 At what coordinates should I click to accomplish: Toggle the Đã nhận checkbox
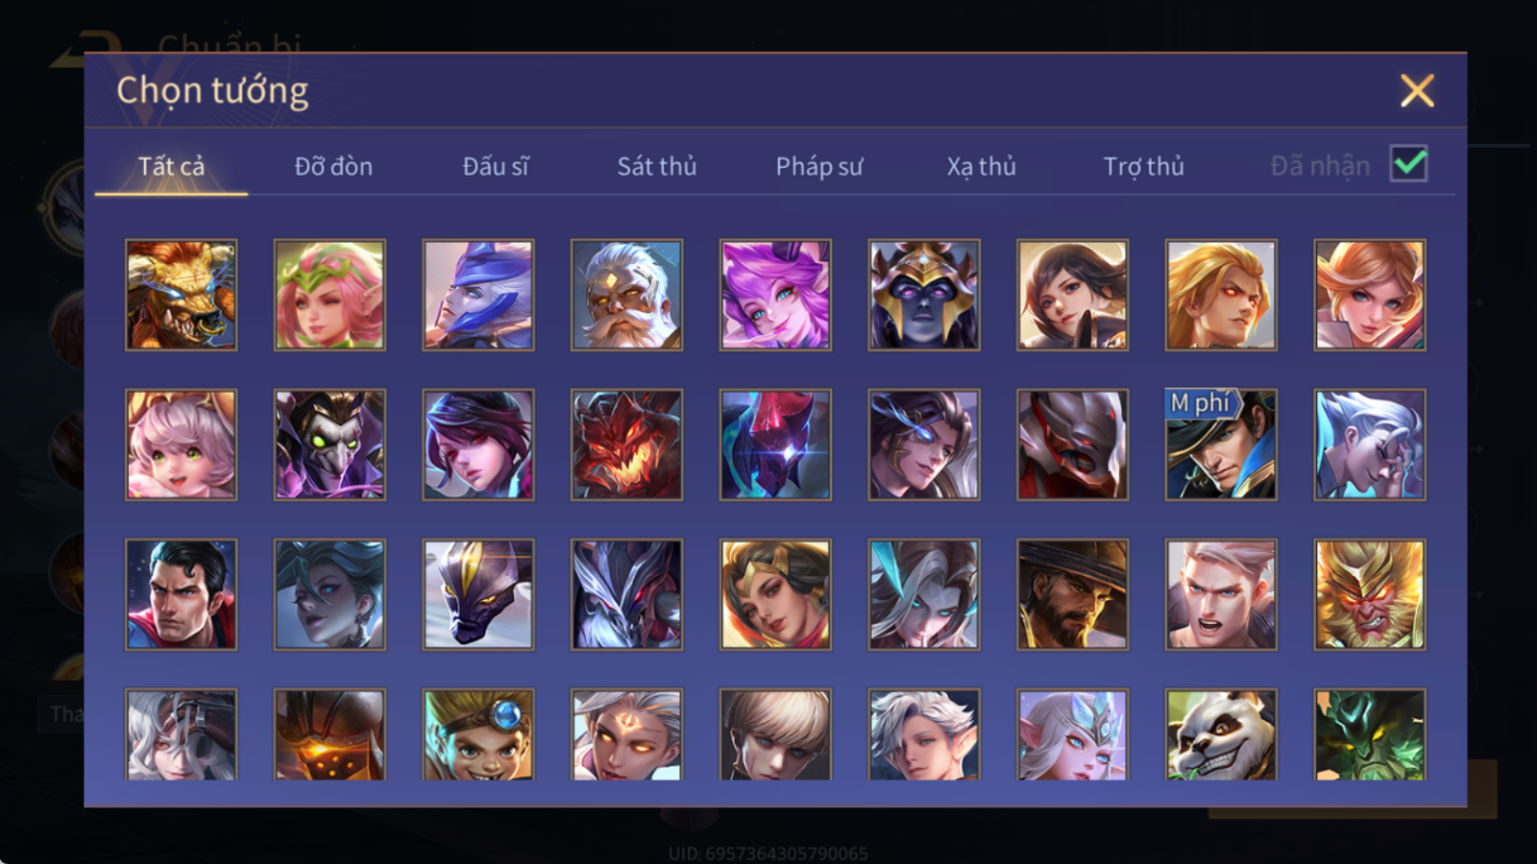pos(1409,164)
